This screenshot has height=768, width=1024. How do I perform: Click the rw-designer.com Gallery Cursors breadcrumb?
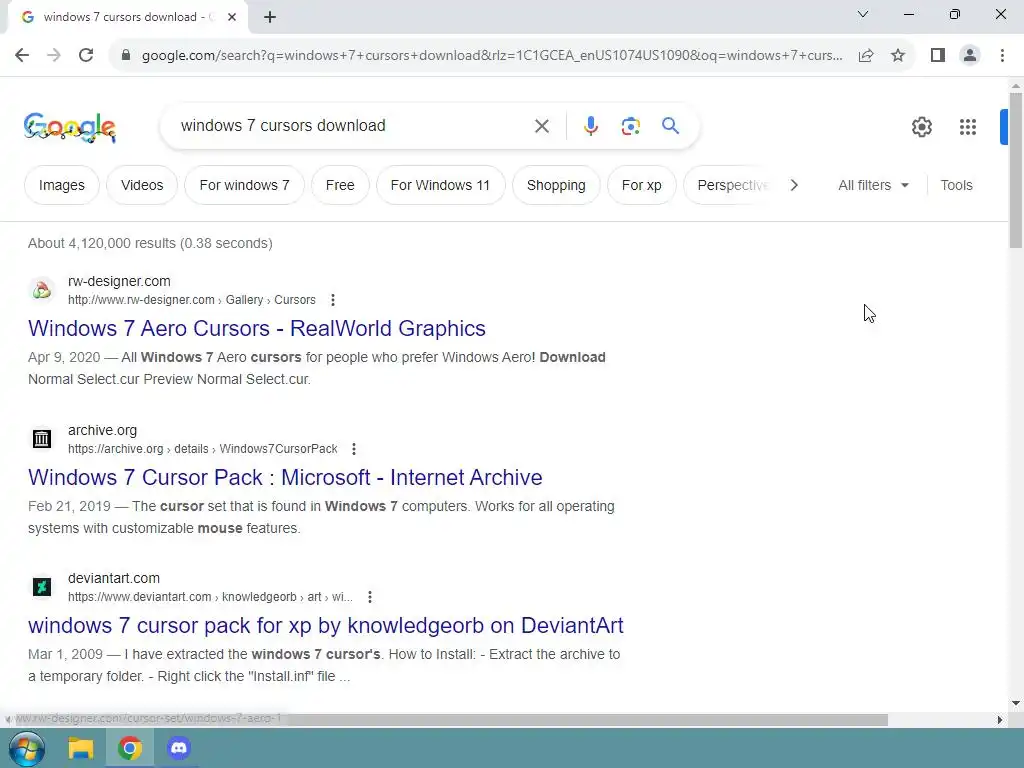192,300
